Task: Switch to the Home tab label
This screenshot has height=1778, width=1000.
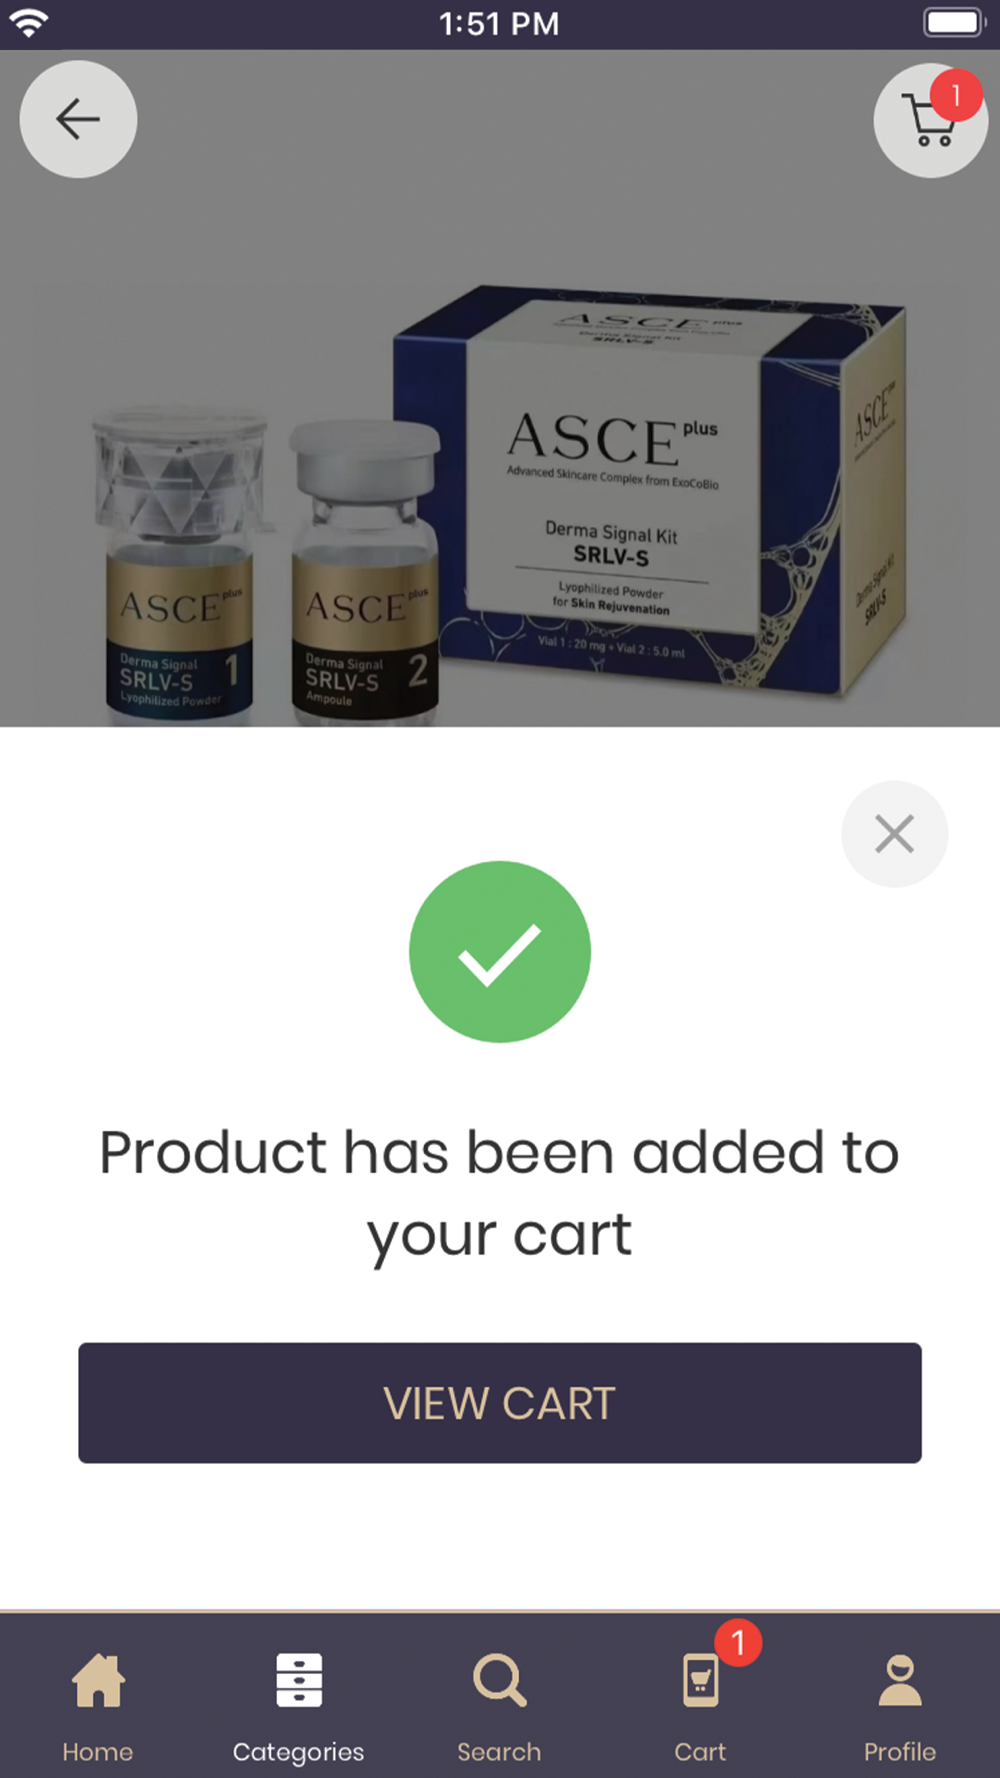Action: click(x=98, y=1752)
